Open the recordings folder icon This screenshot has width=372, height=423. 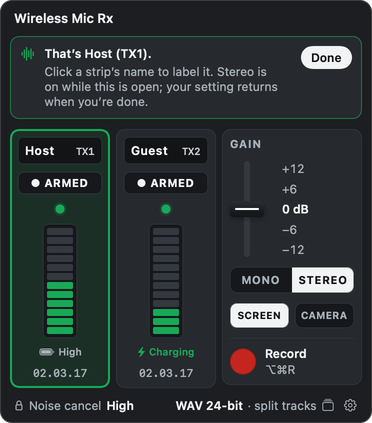point(328,405)
